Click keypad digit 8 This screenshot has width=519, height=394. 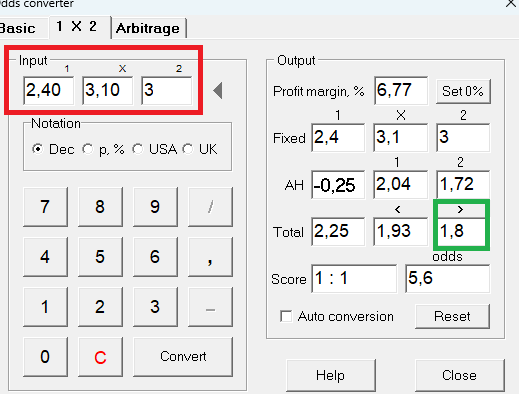(x=100, y=207)
